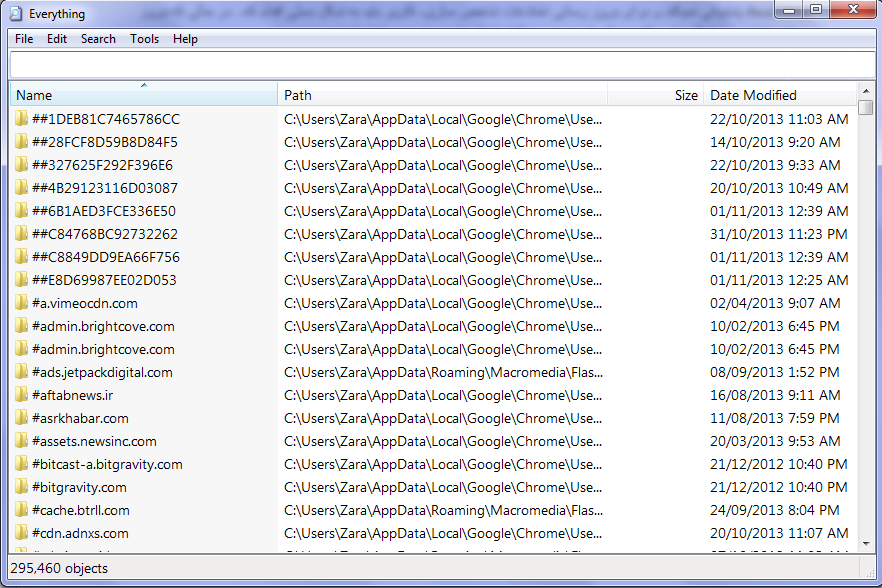Click the scrollbar up arrow
The image size is (882, 588).
tap(866, 91)
